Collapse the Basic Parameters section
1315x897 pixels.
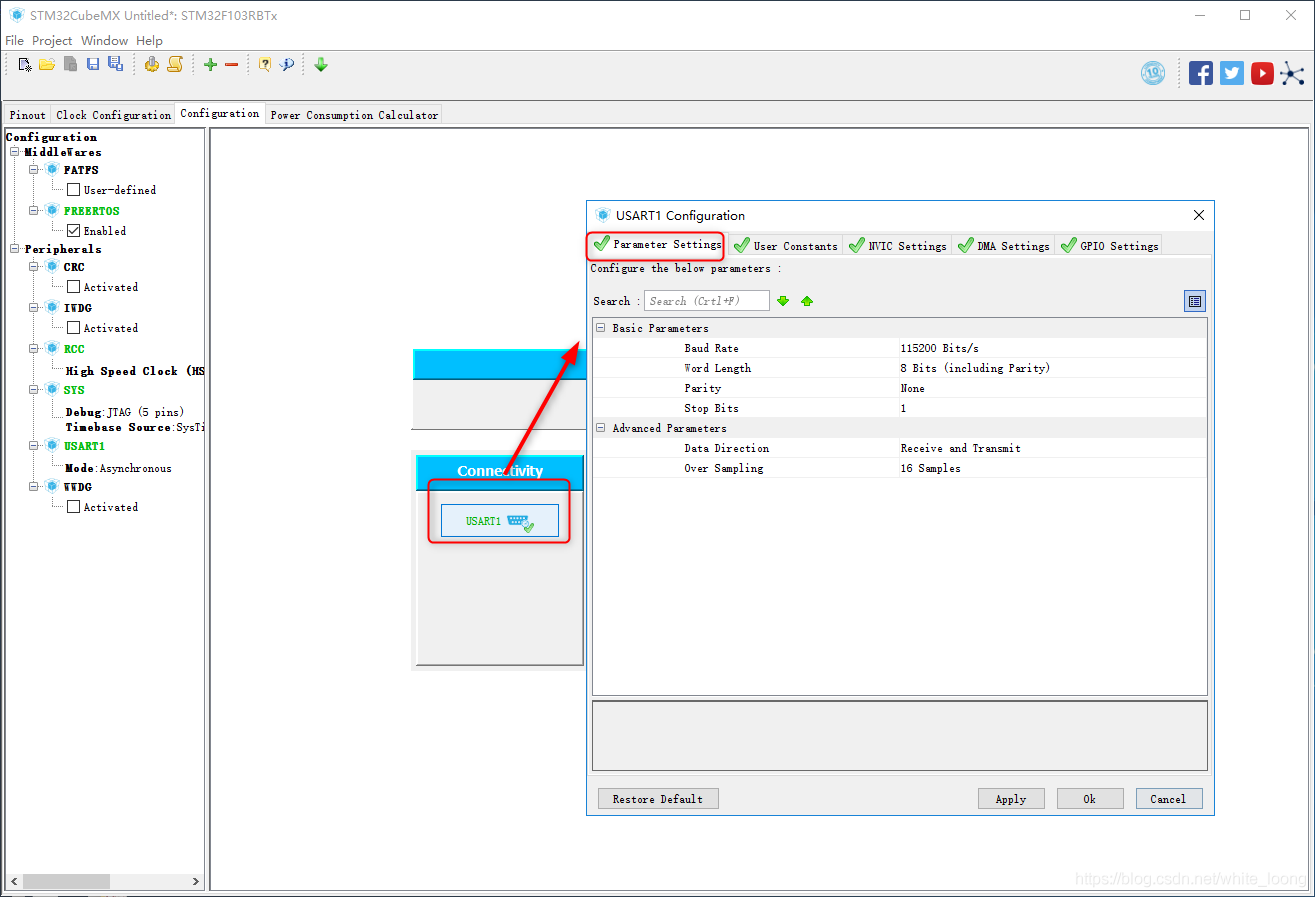tap(601, 328)
